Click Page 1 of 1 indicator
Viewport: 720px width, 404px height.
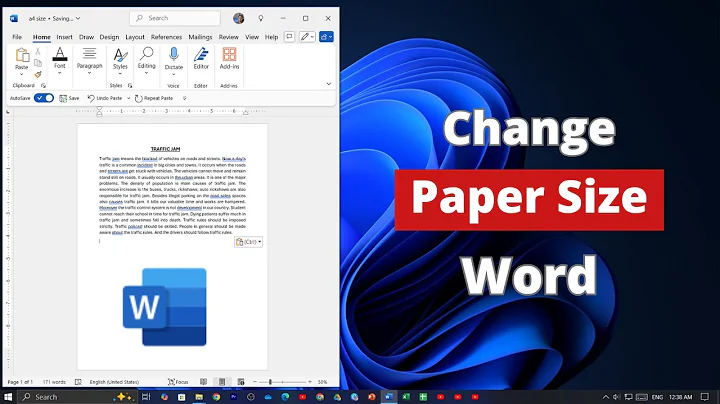tap(20, 382)
